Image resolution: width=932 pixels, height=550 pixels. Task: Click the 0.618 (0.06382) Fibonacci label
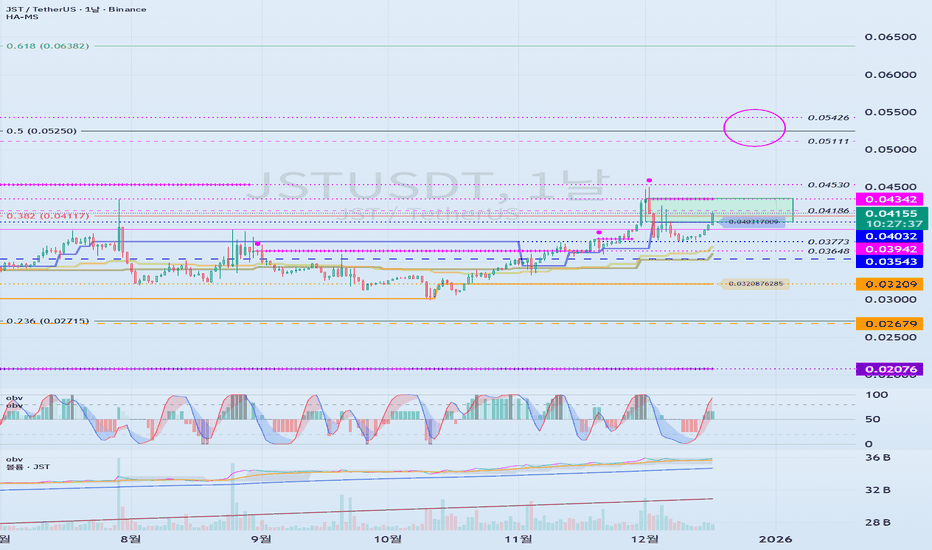click(x=48, y=46)
